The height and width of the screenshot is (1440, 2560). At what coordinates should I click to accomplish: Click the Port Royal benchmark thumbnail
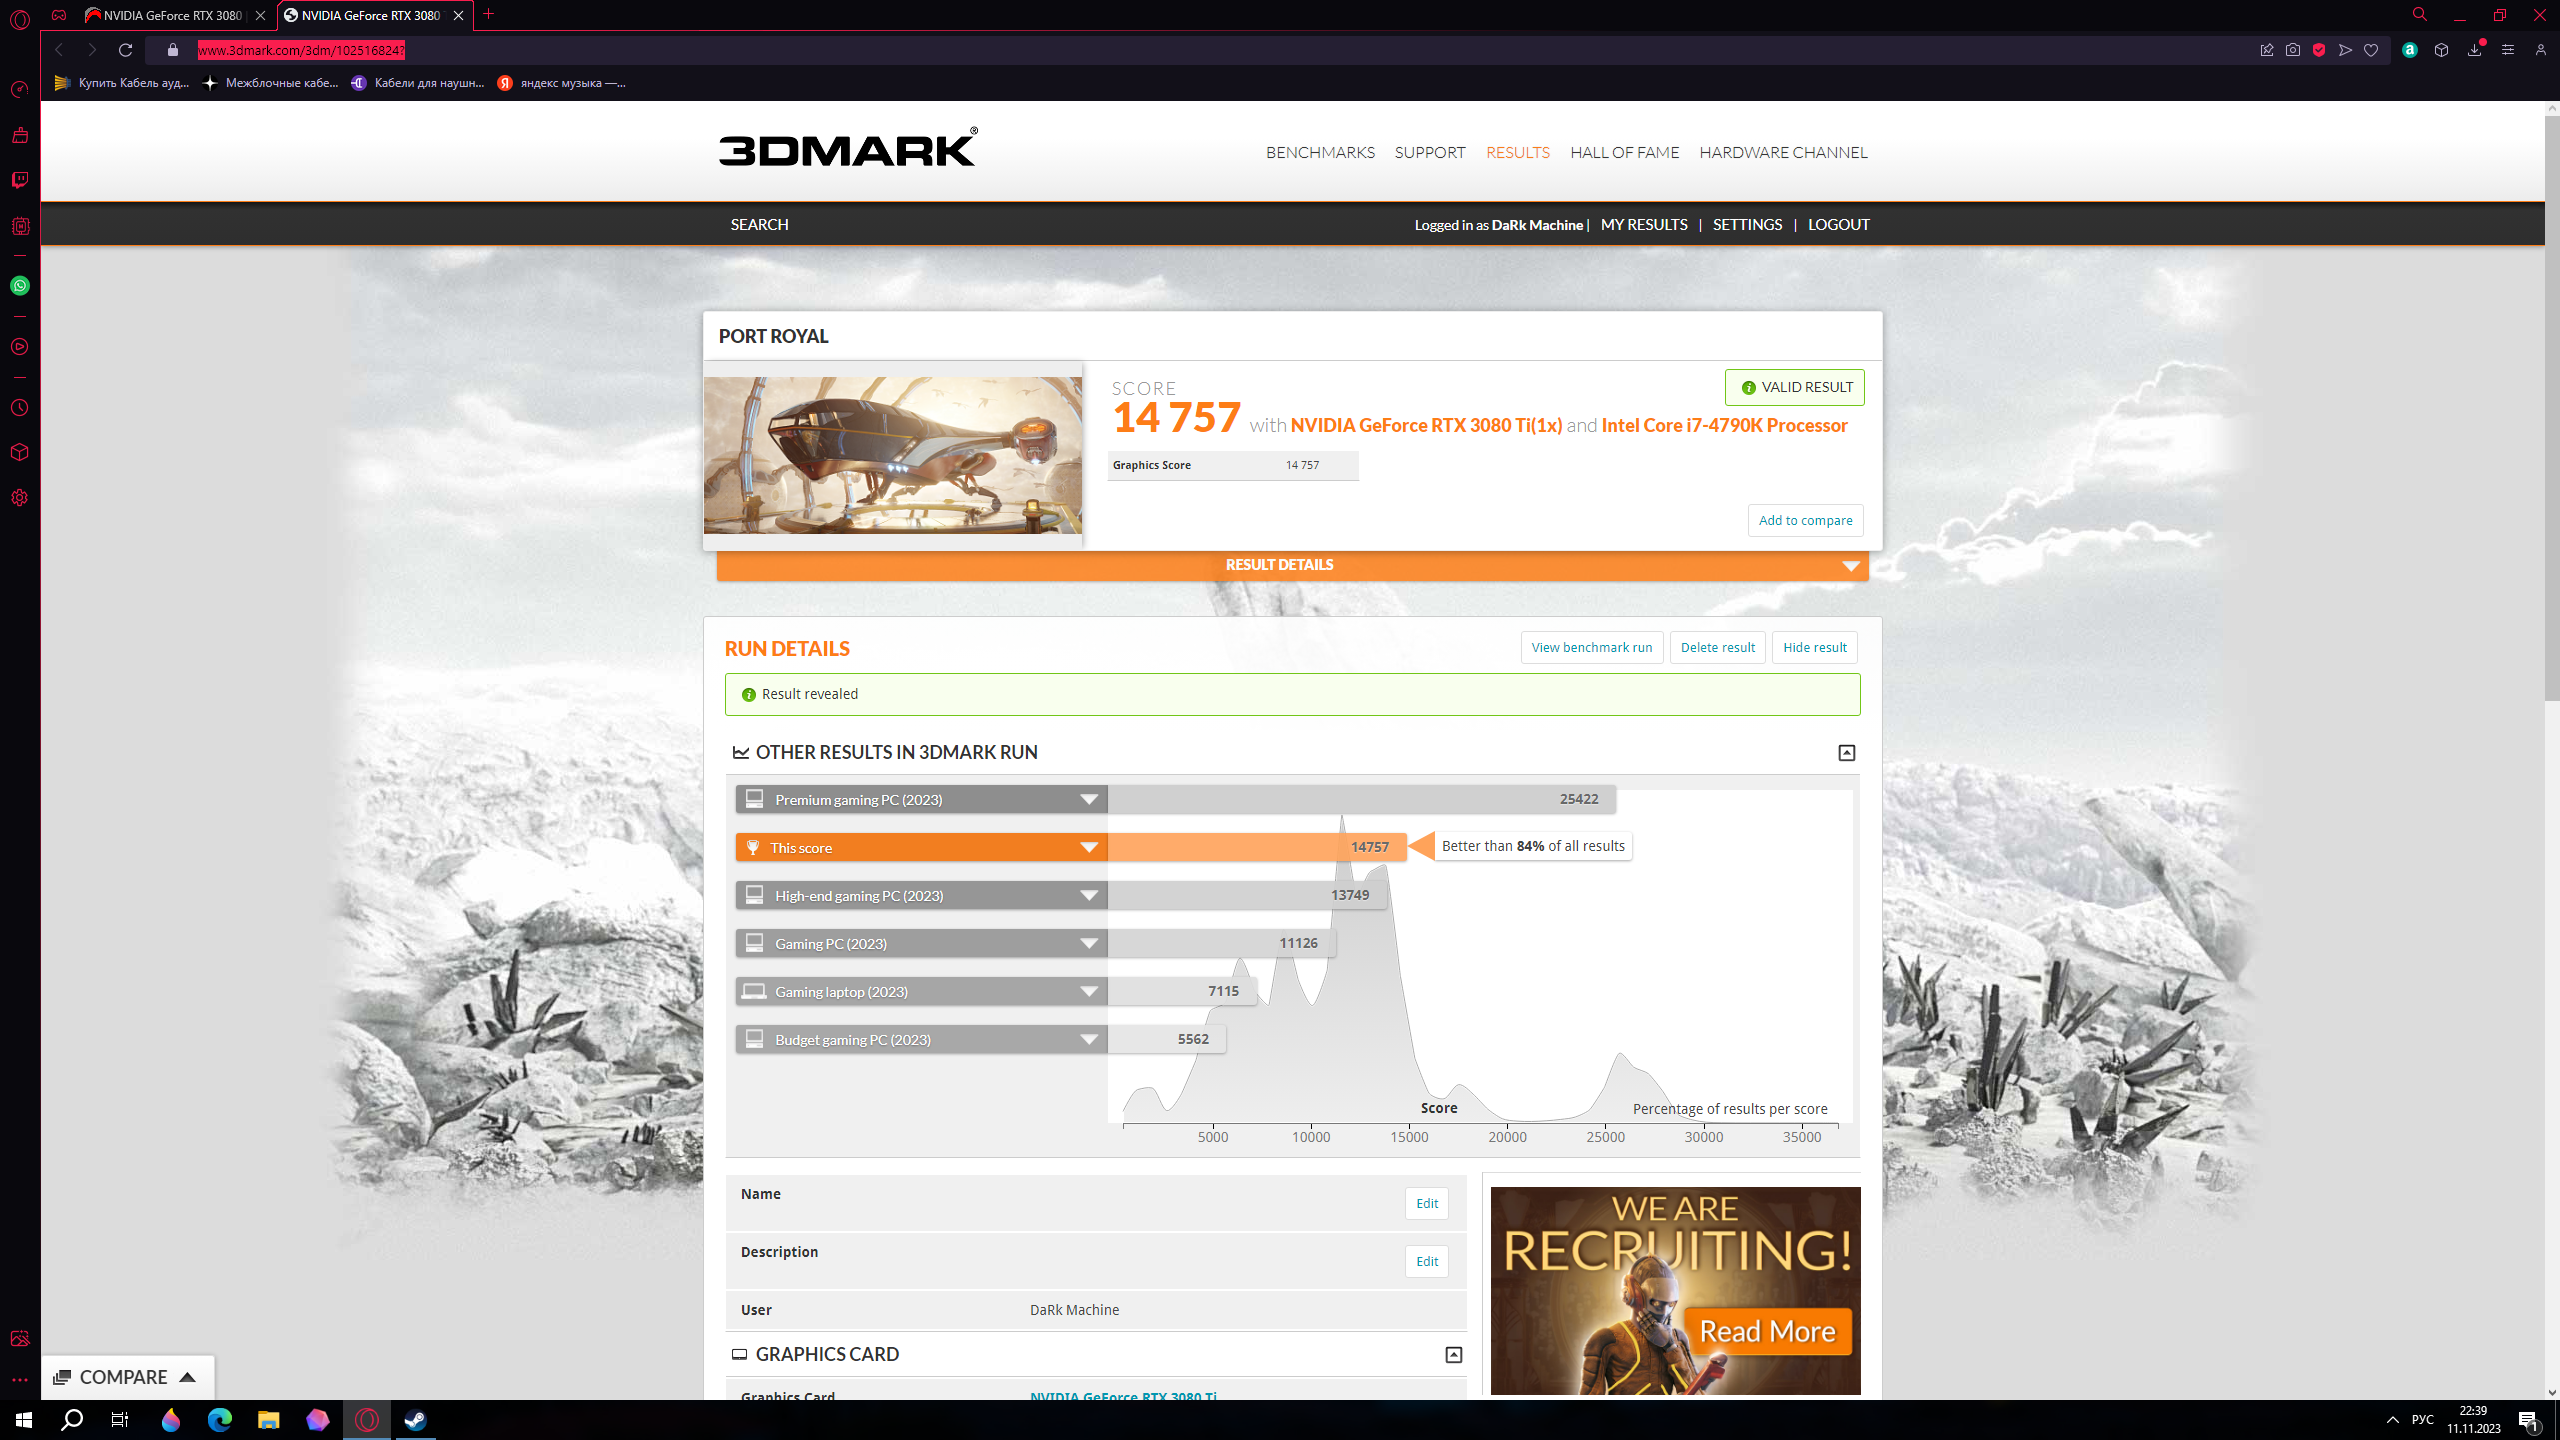(x=892, y=455)
